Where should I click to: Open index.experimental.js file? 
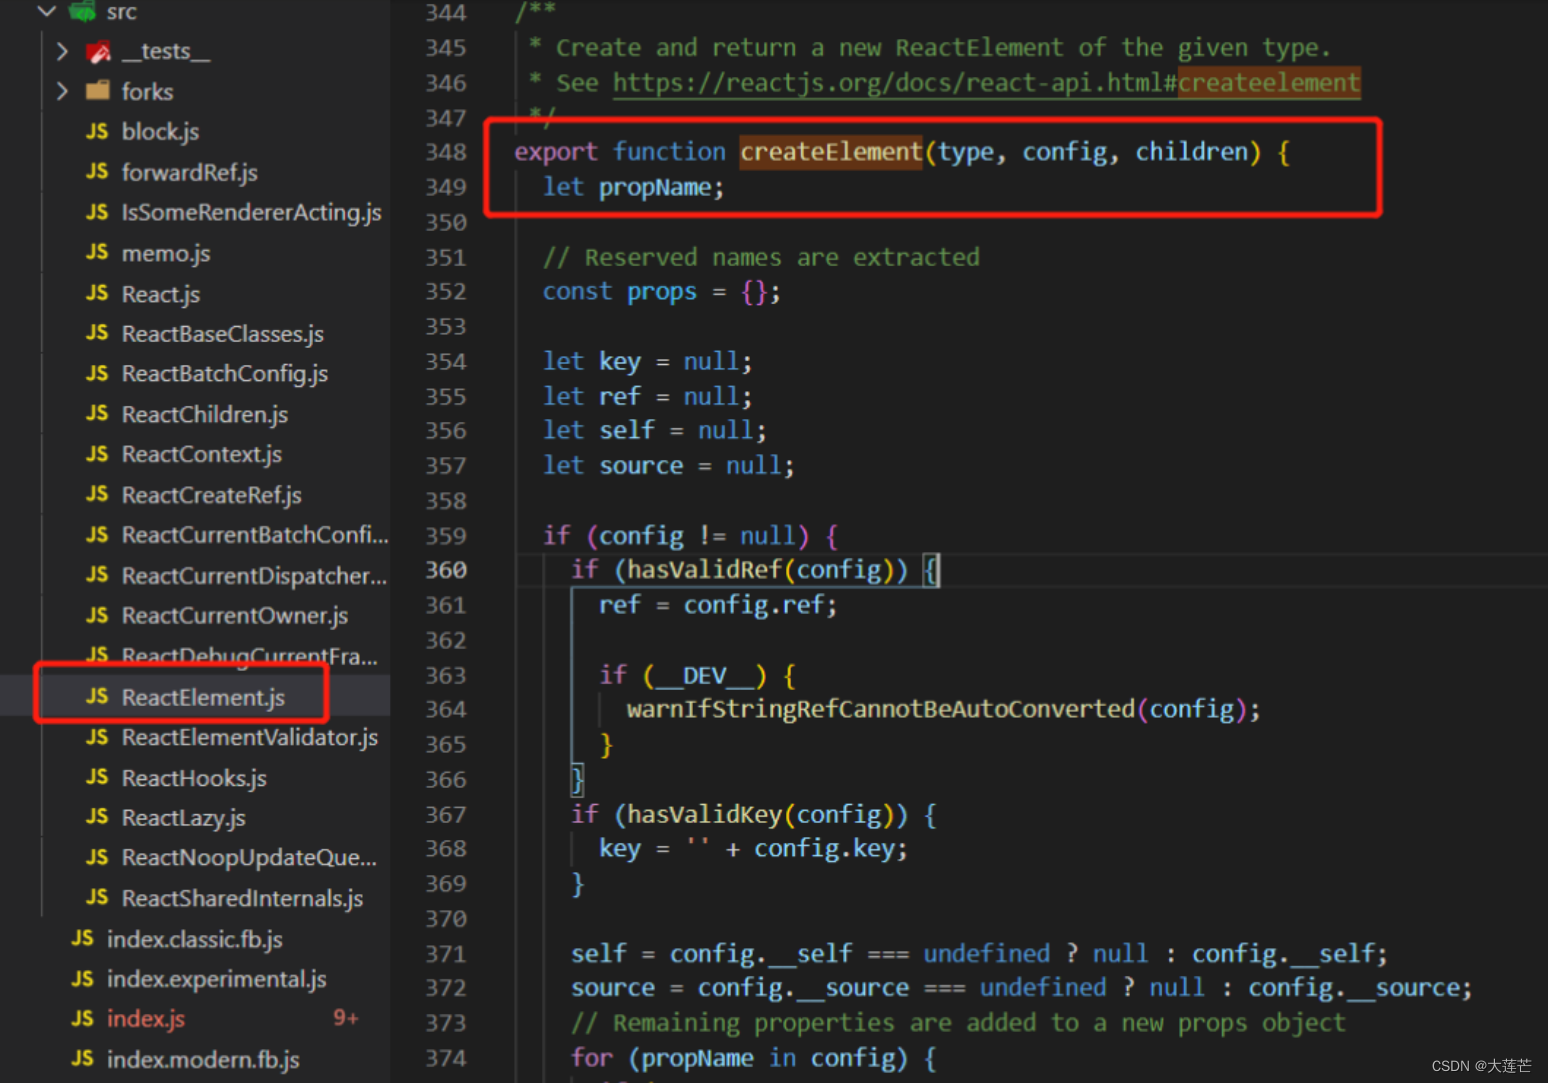pyautogui.click(x=217, y=978)
